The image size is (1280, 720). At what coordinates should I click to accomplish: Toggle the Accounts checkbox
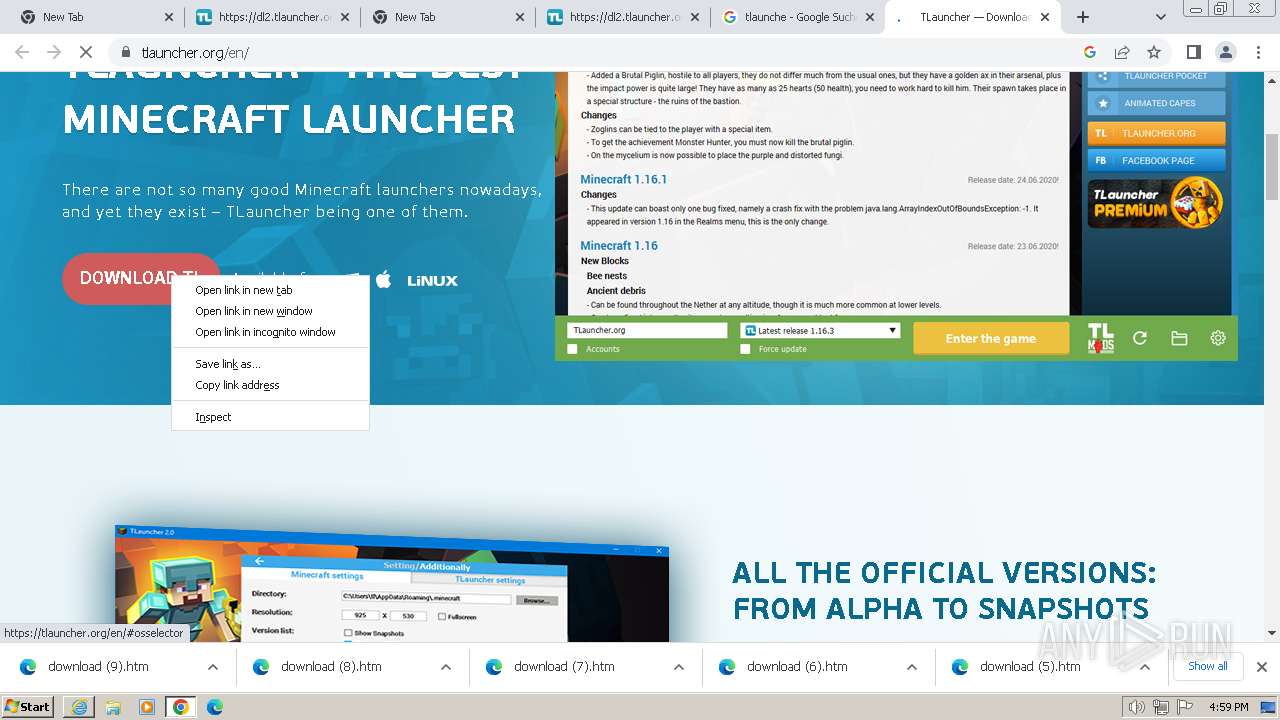pyautogui.click(x=573, y=349)
